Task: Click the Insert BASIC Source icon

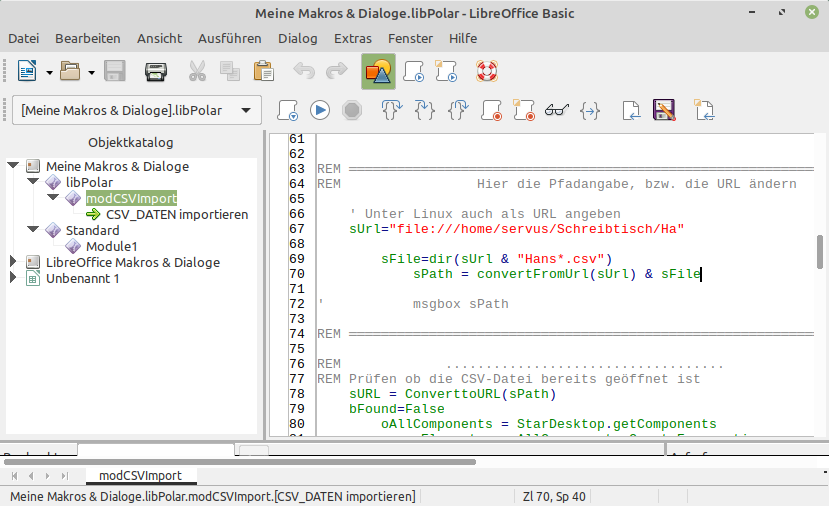Action: point(631,111)
